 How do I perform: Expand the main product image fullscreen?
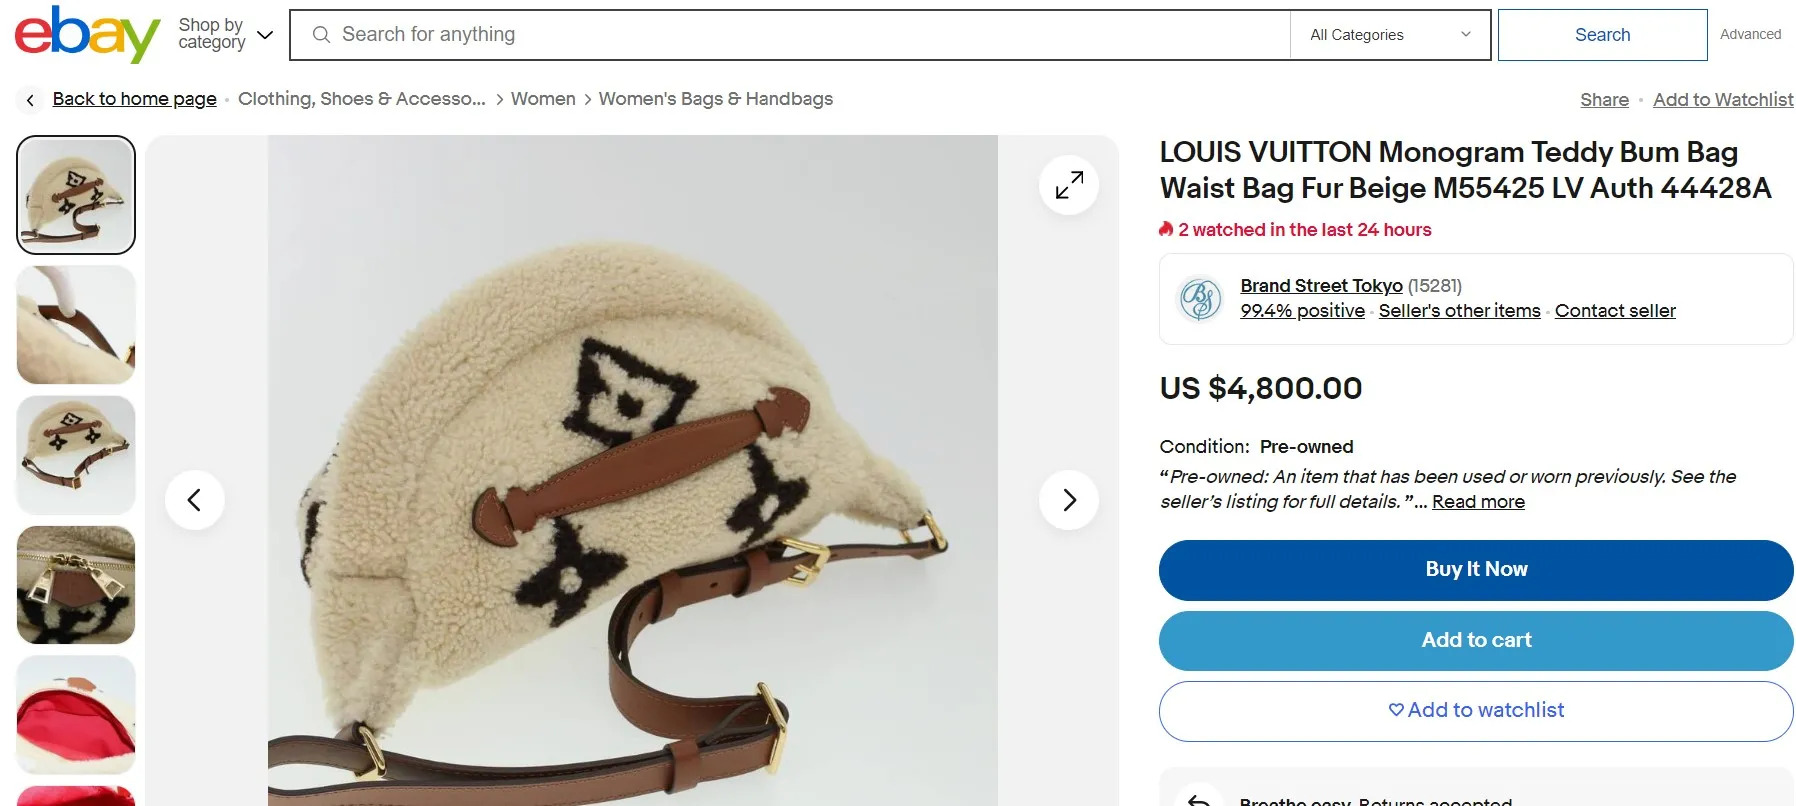tap(1068, 185)
